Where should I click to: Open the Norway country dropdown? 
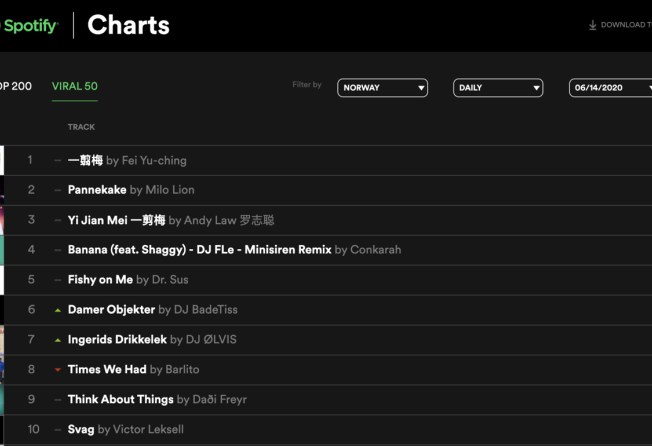pos(382,88)
